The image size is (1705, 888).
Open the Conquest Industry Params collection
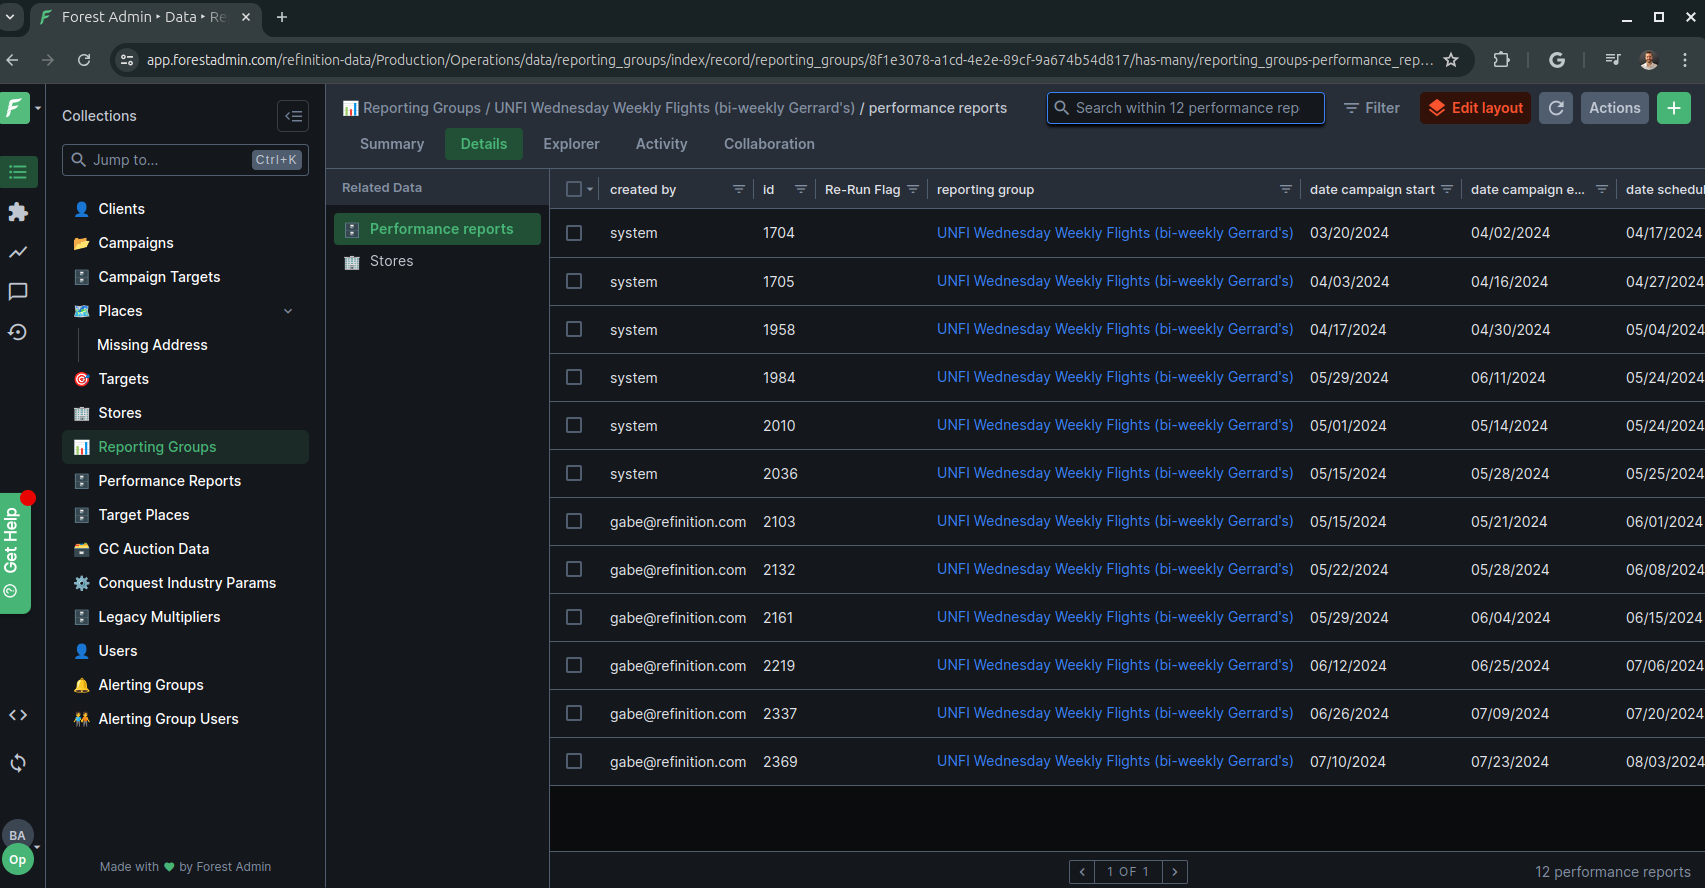(x=187, y=583)
